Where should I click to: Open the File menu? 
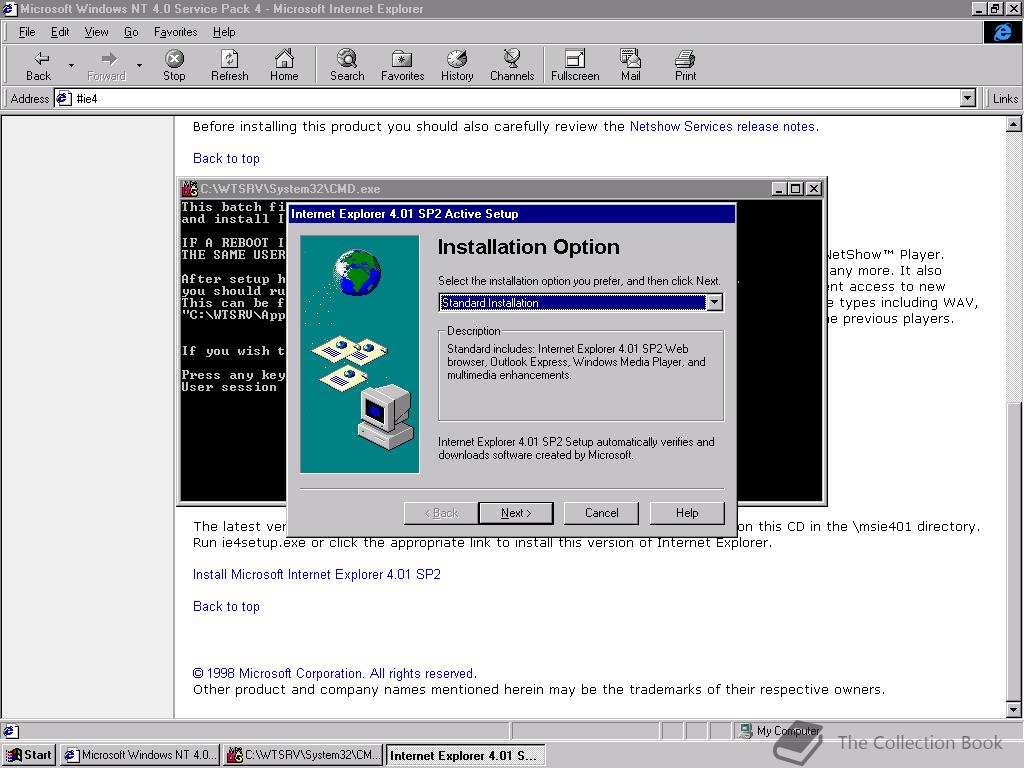[x=27, y=32]
